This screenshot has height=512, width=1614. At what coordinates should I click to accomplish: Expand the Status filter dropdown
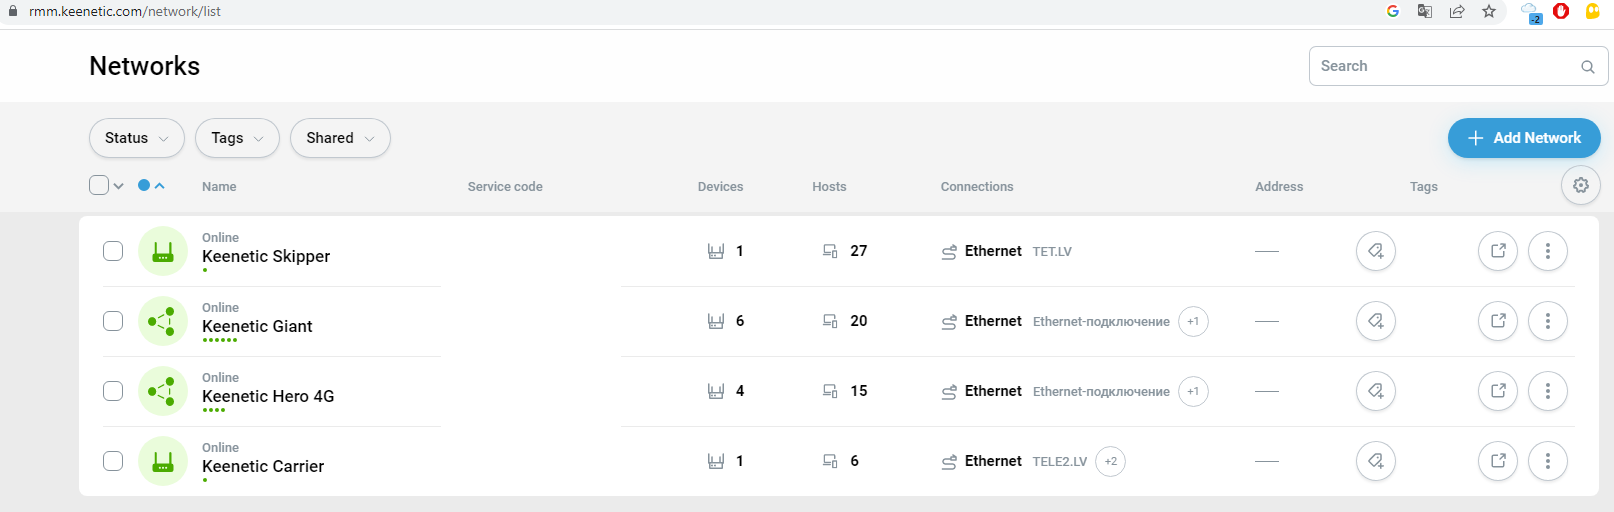point(137,138)
